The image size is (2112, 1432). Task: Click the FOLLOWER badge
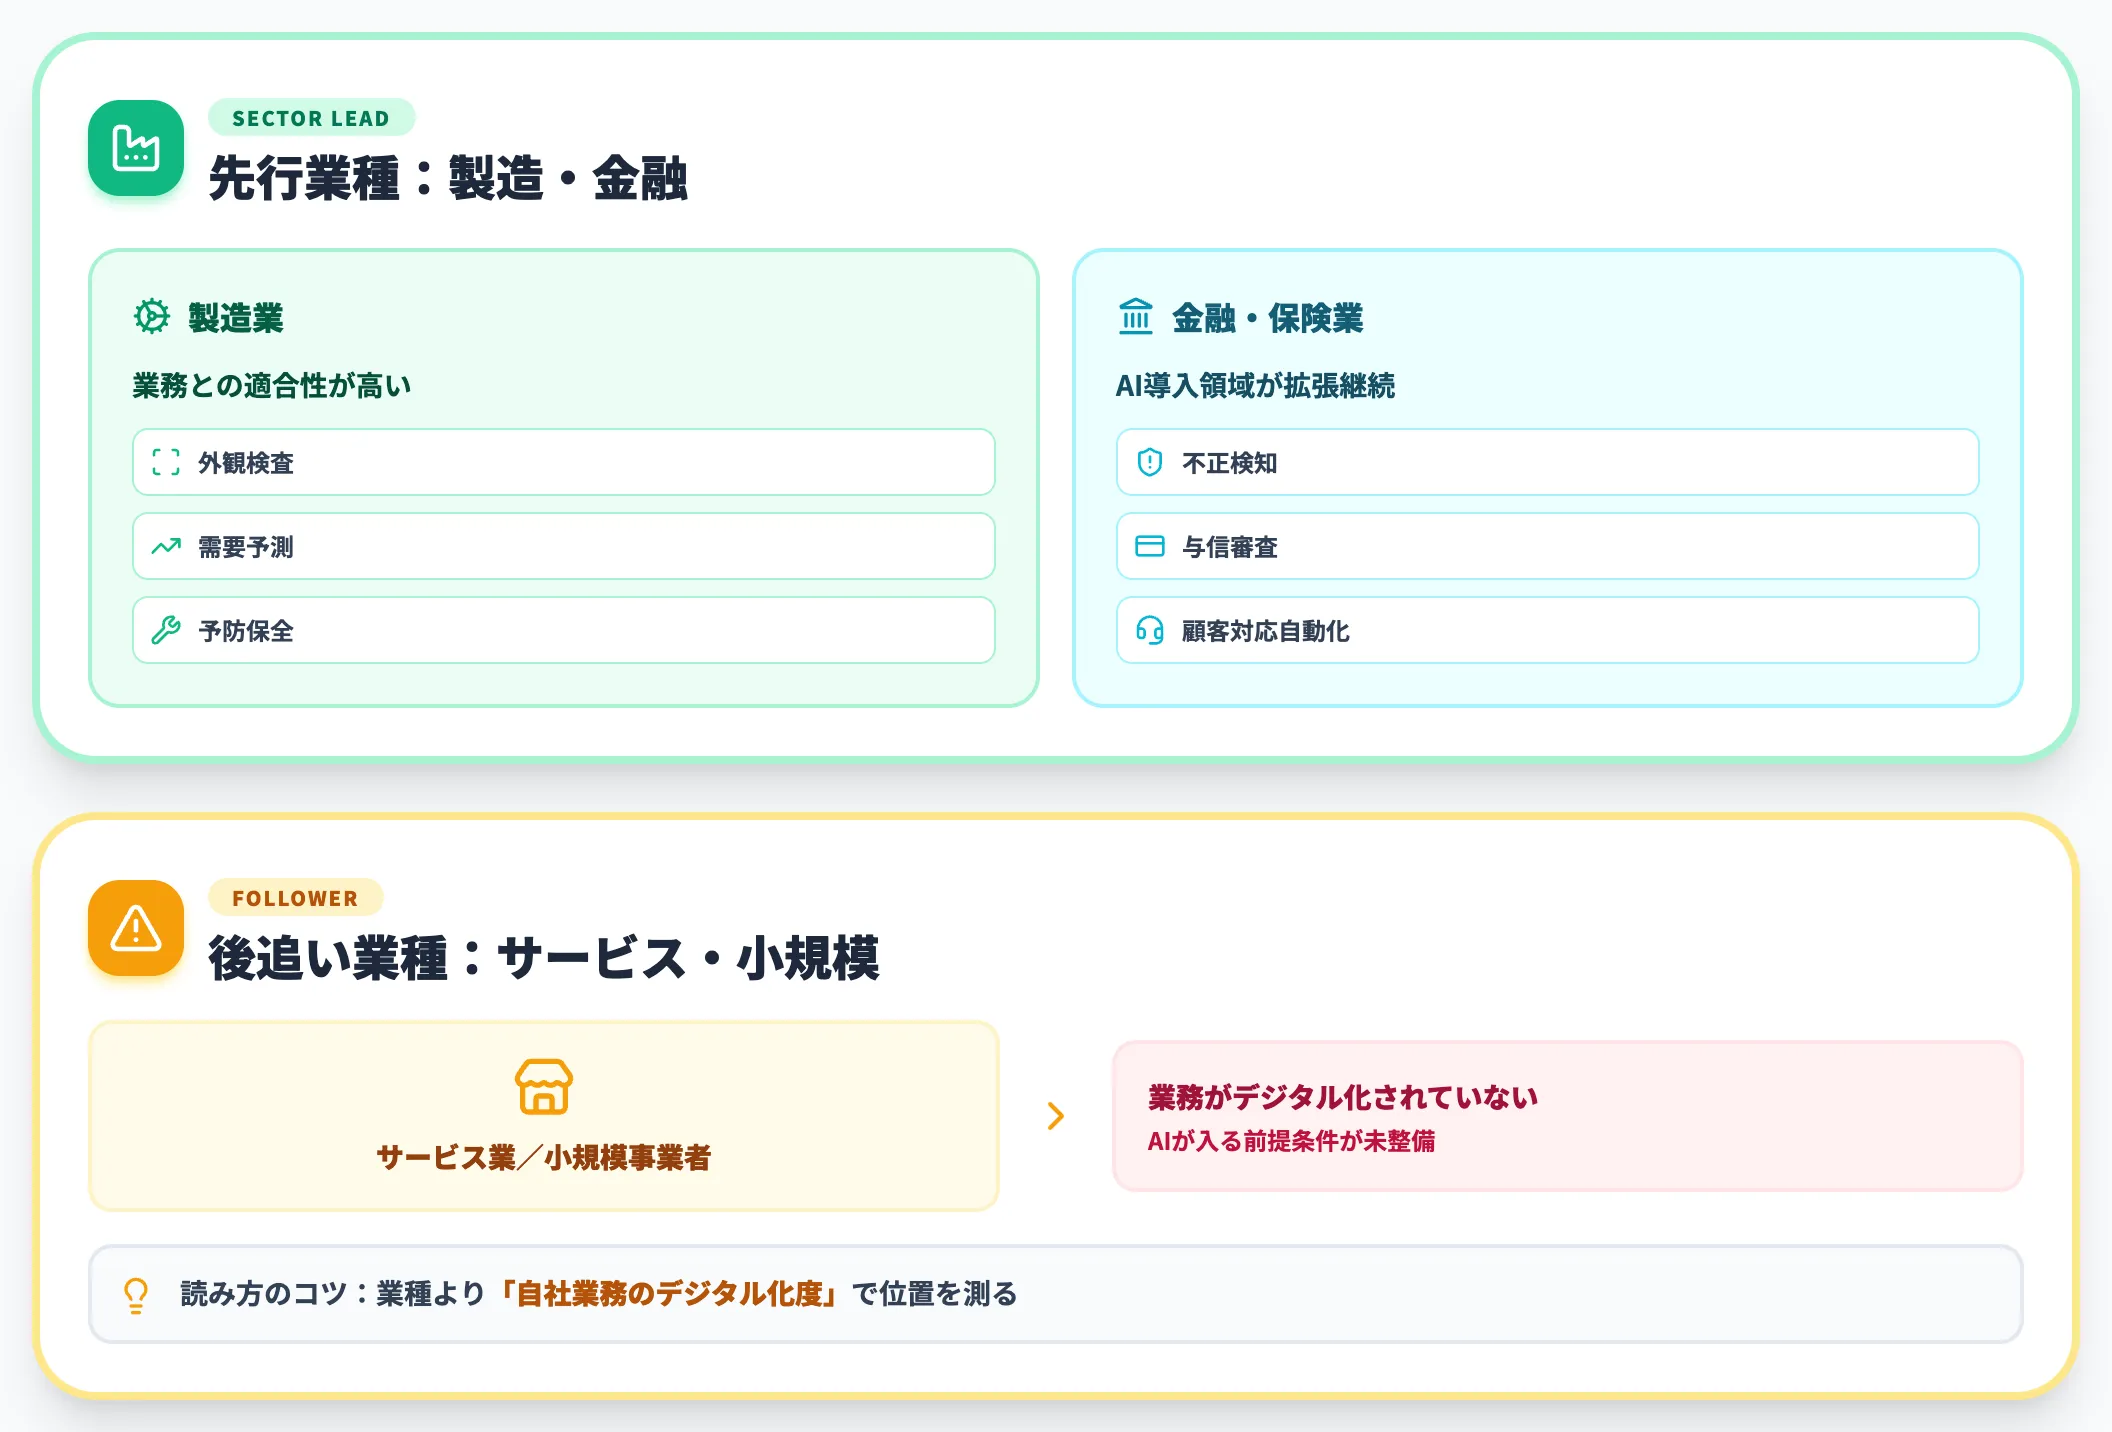295,898
